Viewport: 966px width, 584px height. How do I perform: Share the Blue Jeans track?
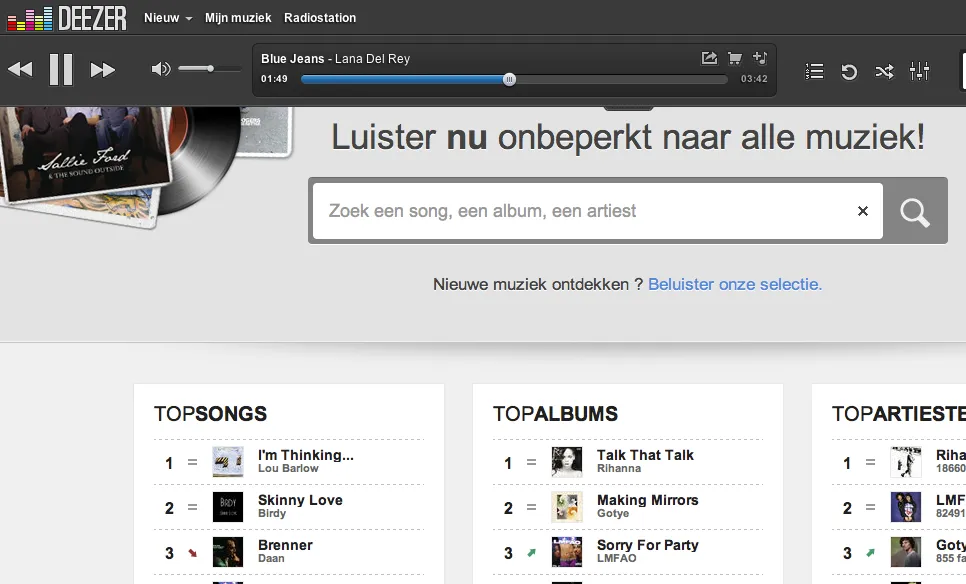click(709, 58)
